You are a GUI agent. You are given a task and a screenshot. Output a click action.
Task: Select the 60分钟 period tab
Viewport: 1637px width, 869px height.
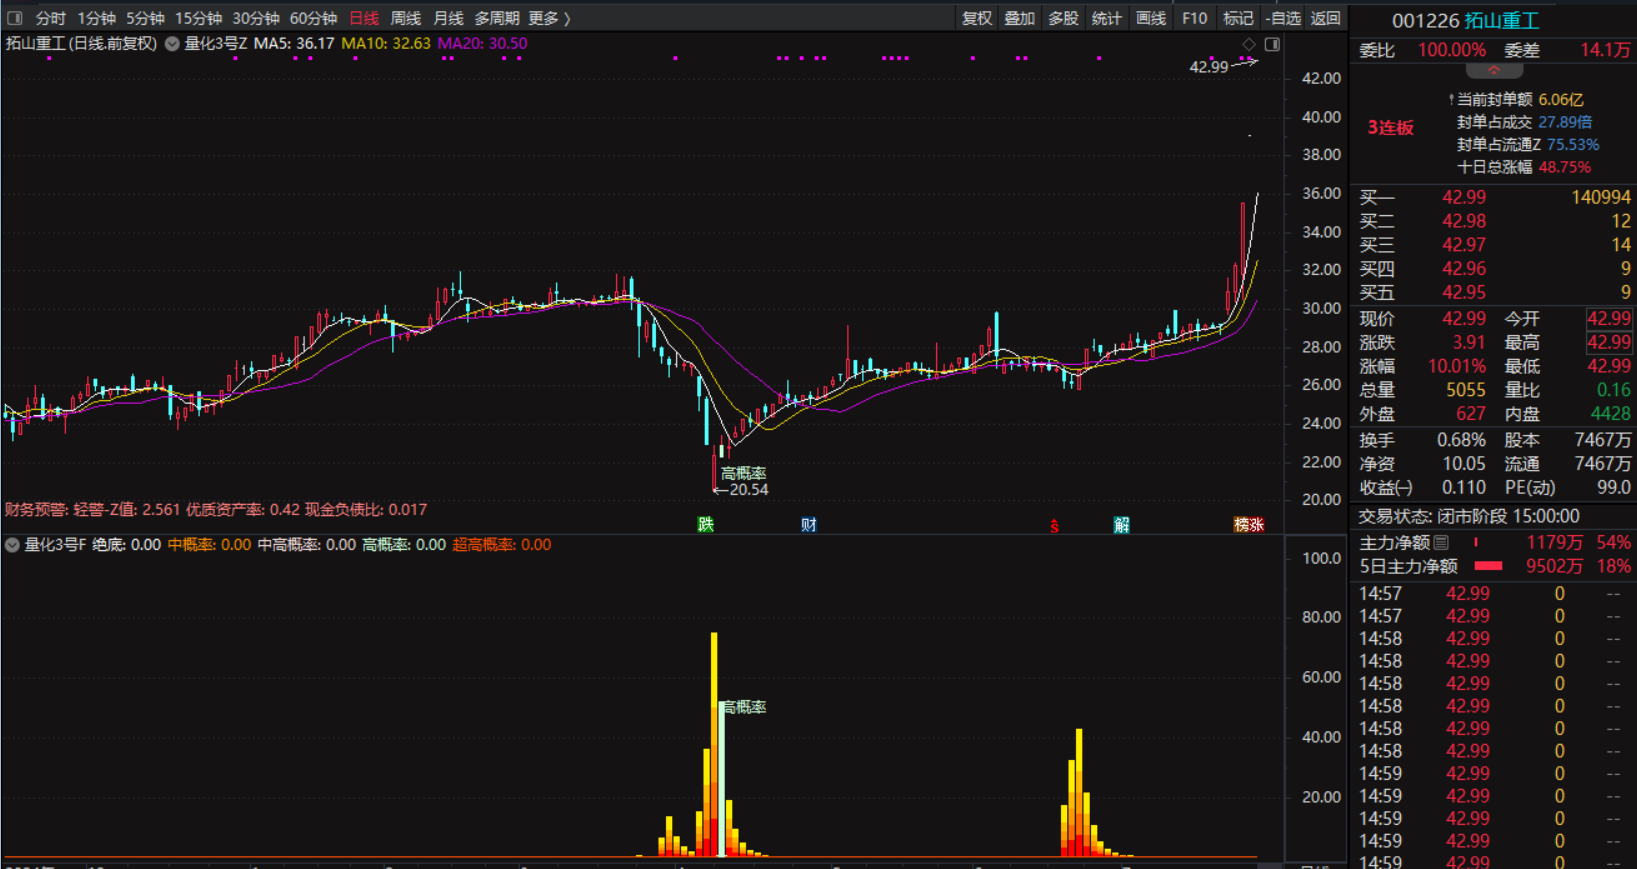[x=313, y=18]
